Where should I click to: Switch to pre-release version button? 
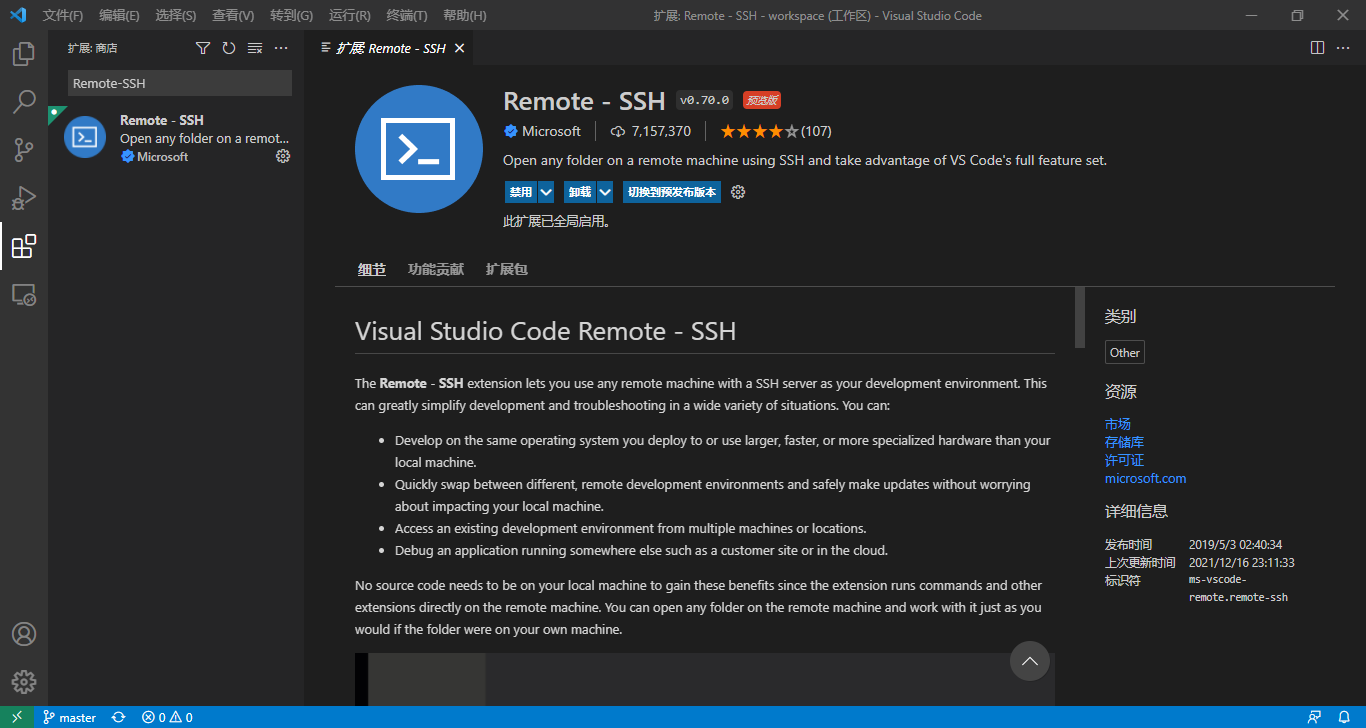672,192
